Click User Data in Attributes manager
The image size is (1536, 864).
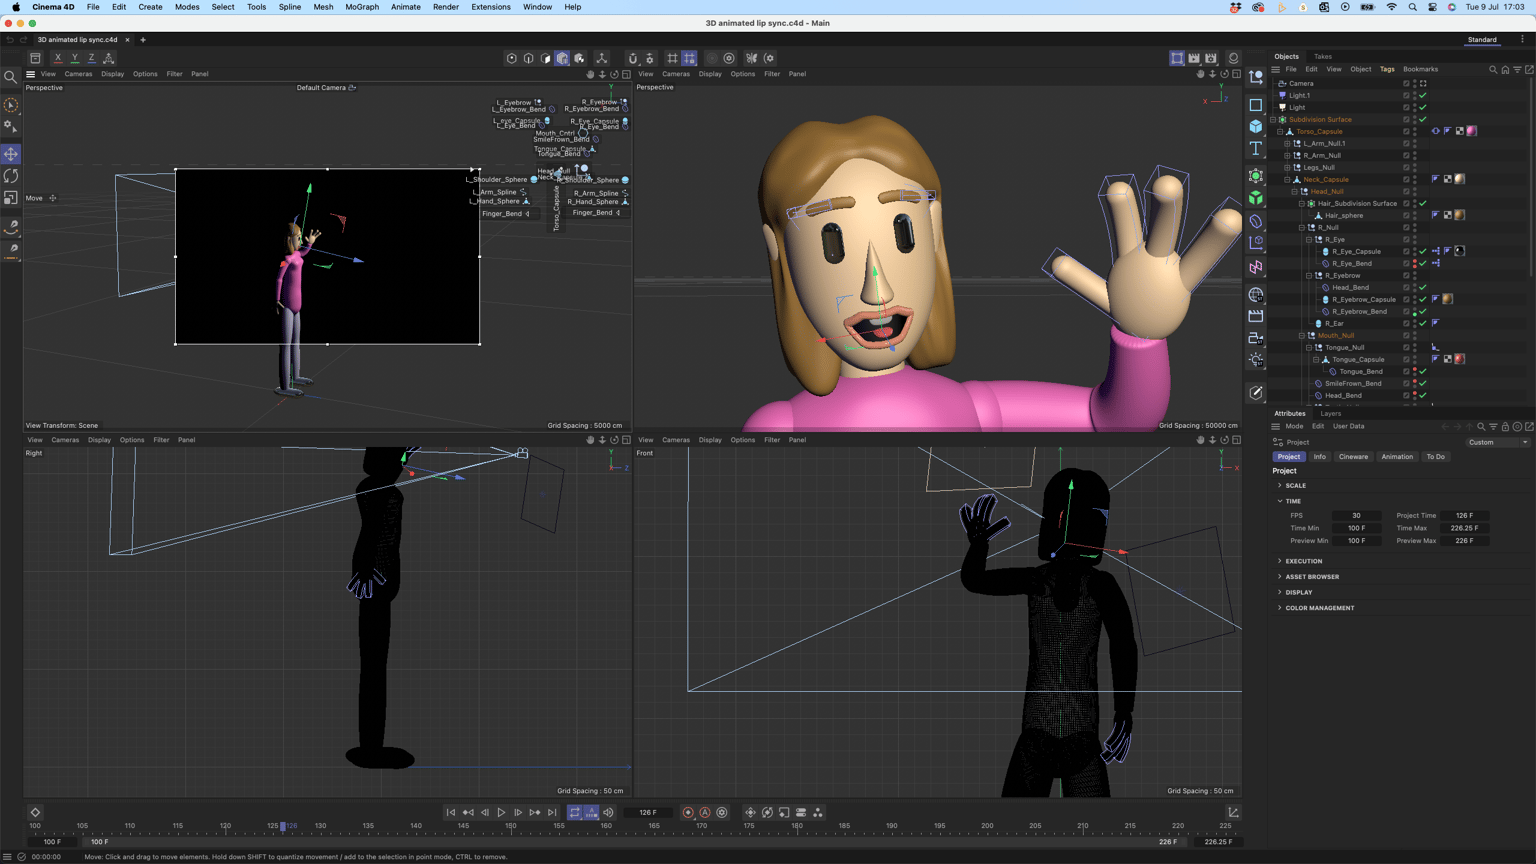[x=1348, y=426]
